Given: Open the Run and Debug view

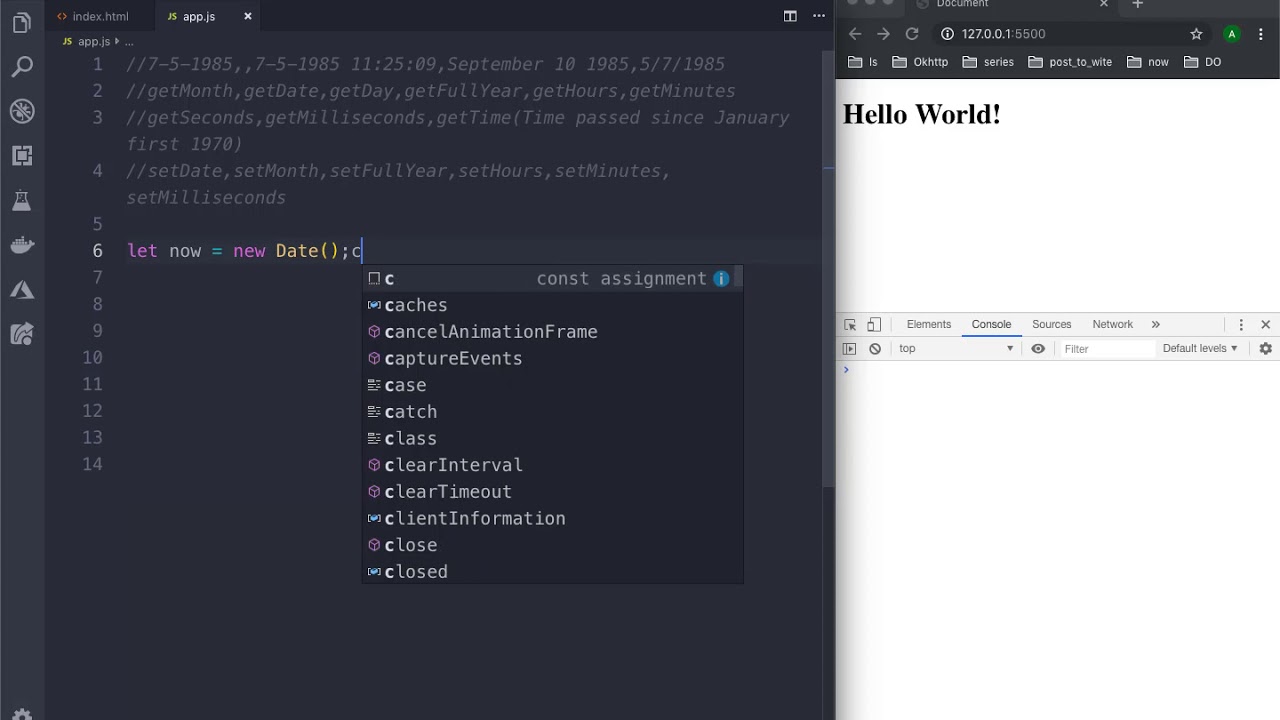Looking at the screenshot, I should tap(22, 111).
